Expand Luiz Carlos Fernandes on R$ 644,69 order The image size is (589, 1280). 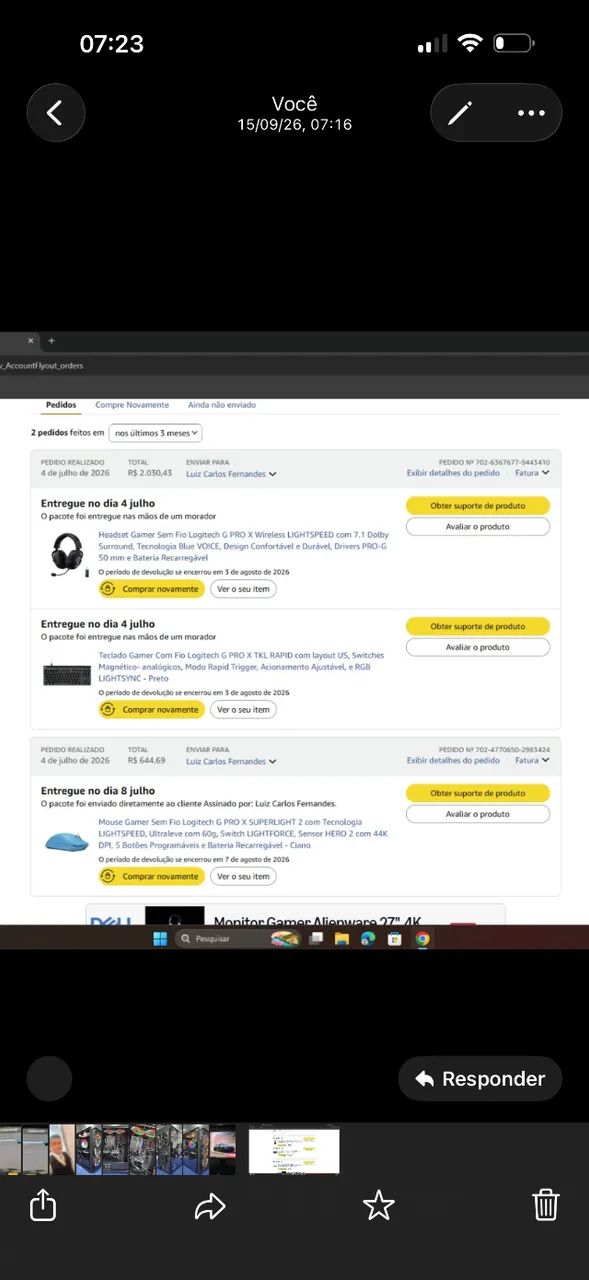tap(231, 761)
